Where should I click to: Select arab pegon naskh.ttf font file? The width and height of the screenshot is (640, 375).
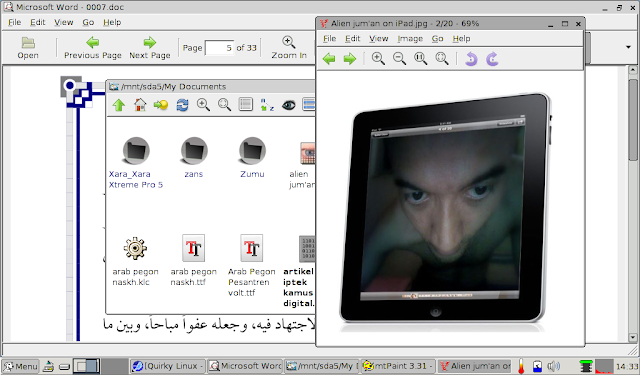point(193,261)
